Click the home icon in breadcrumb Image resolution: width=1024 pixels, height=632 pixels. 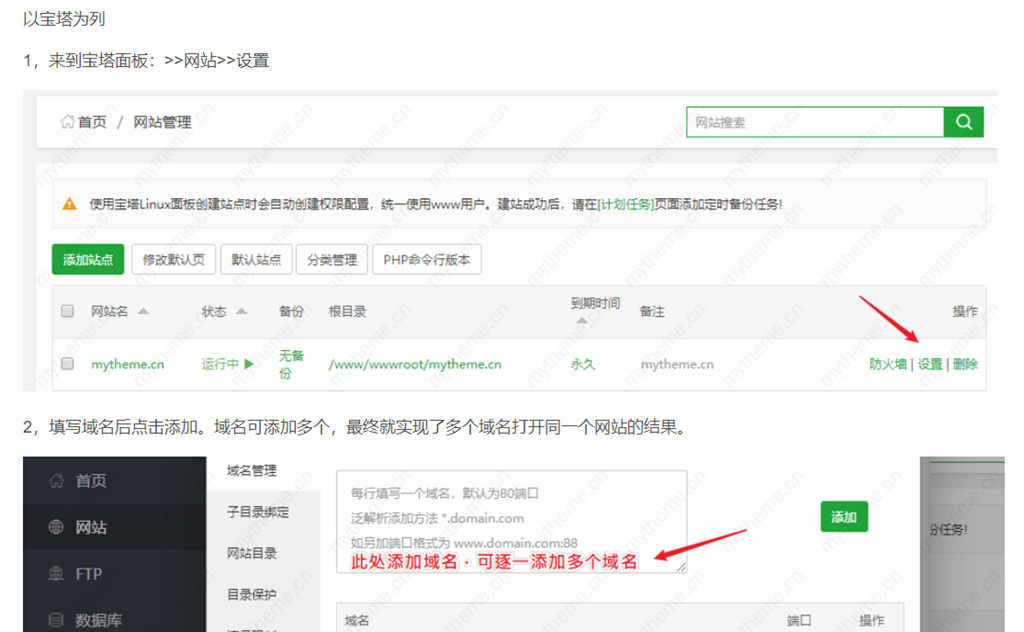pyautogui.click(x=67, y=122)
